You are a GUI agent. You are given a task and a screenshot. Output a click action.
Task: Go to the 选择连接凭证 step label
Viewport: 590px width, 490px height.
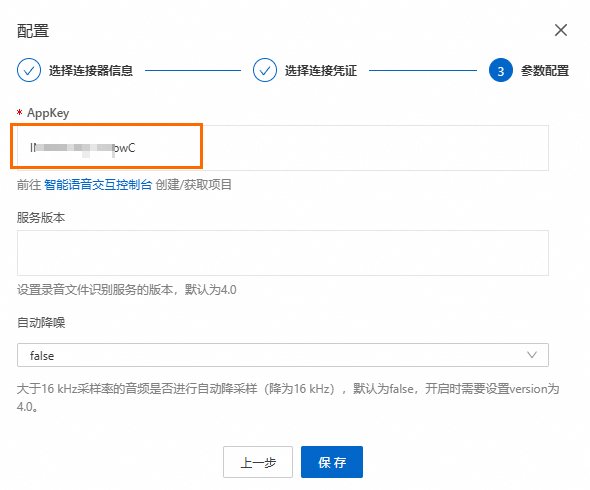tap(321, 70)
